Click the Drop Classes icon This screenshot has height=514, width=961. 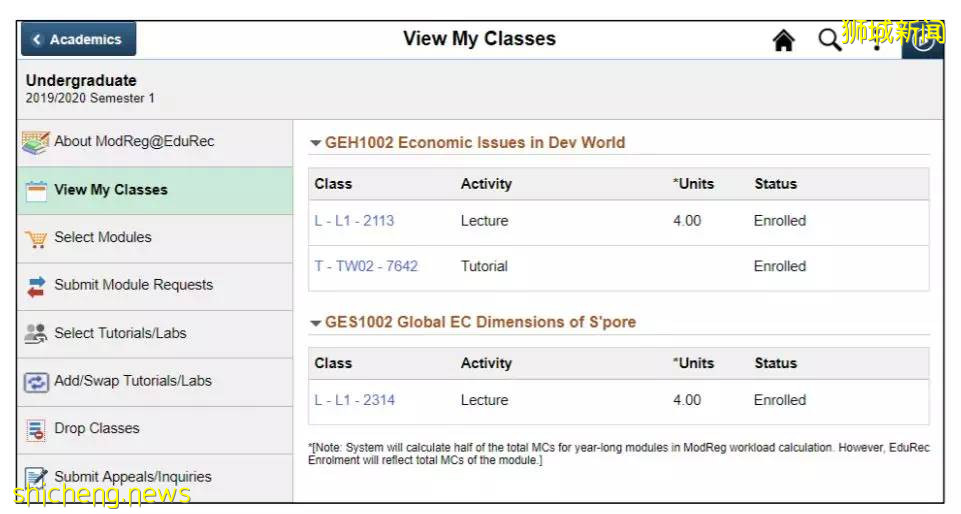(x=36, y=429)
